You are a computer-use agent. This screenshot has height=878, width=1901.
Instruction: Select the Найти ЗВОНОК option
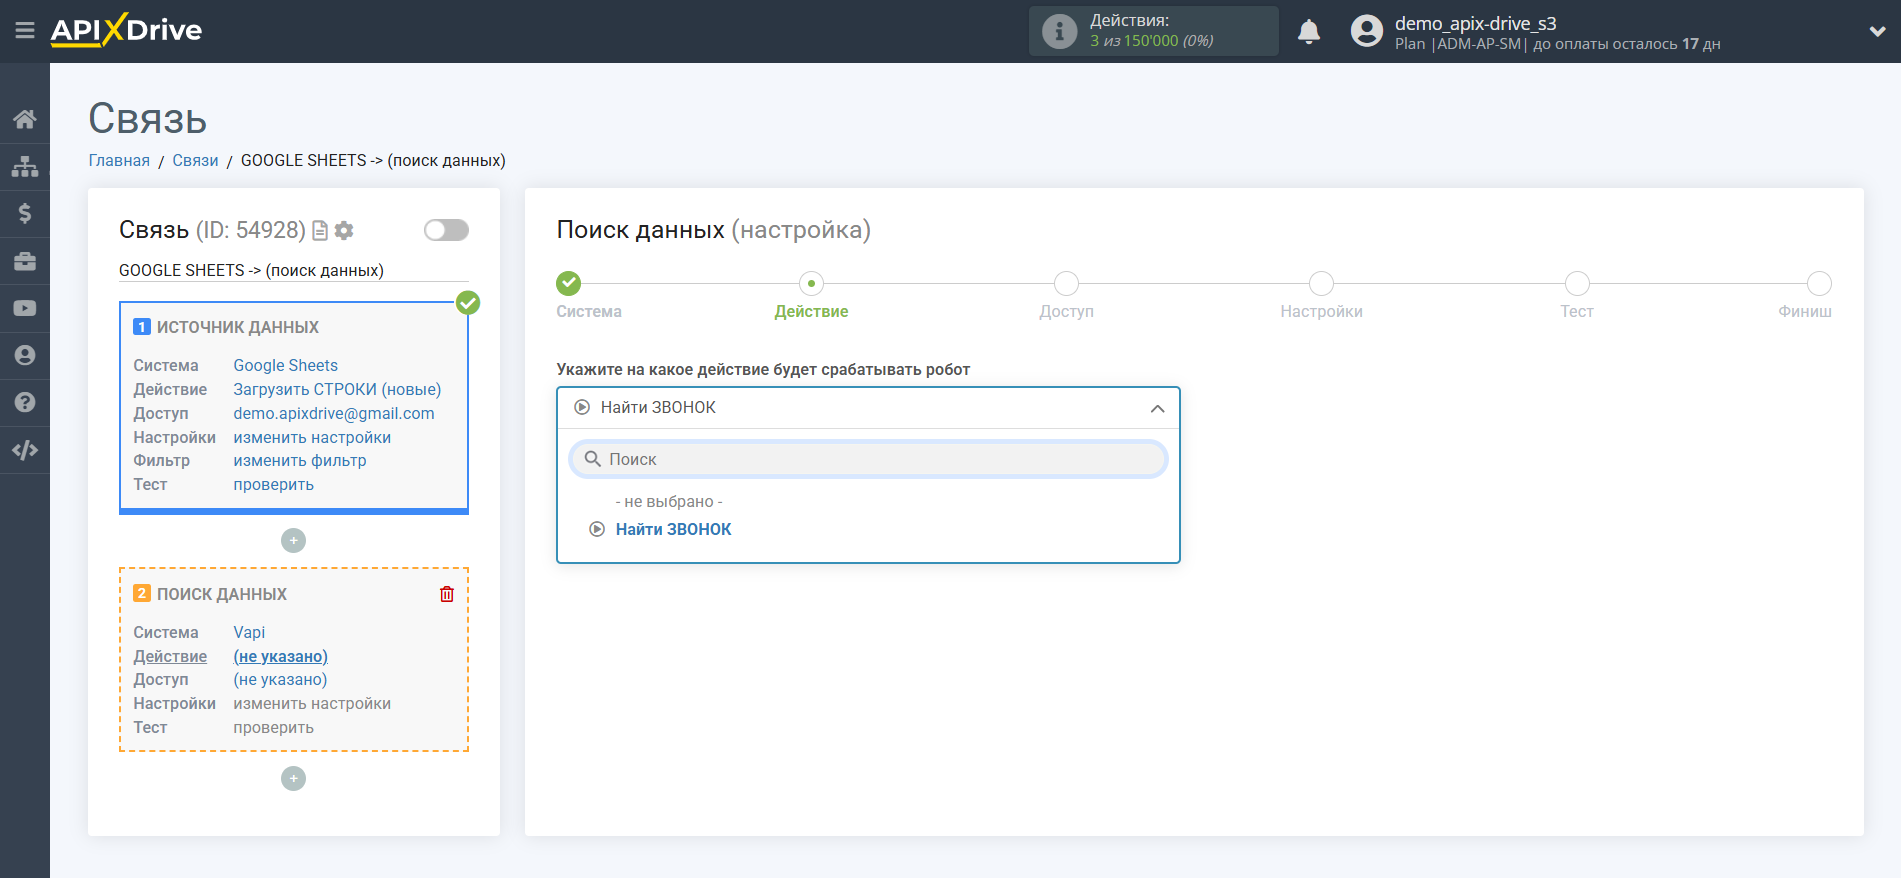coord(673,530)
